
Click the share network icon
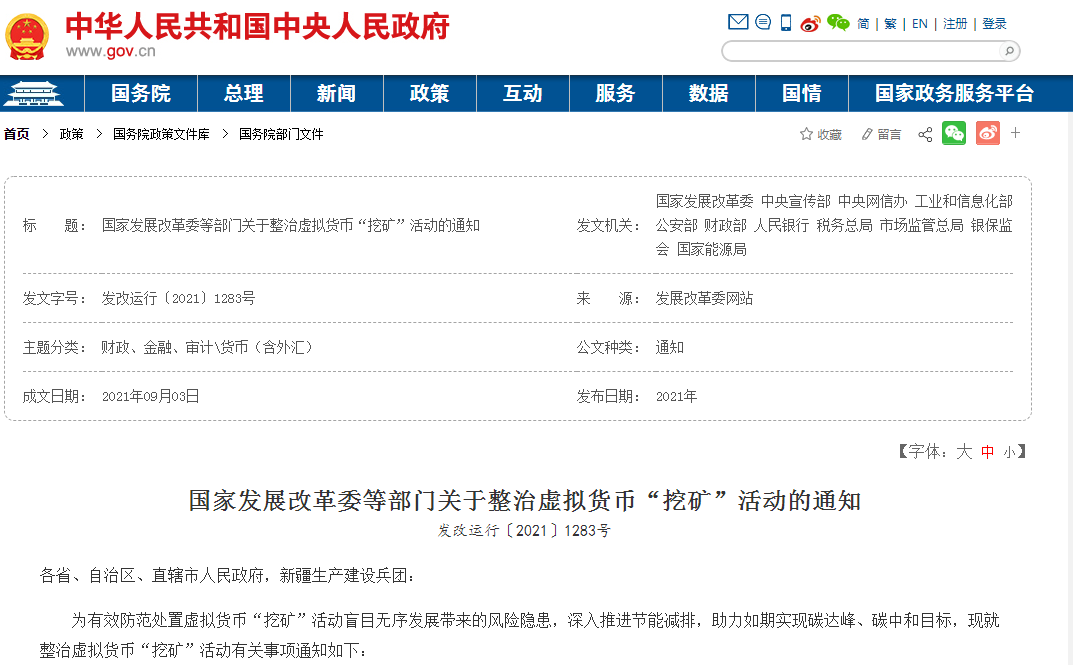pos(924,133)
